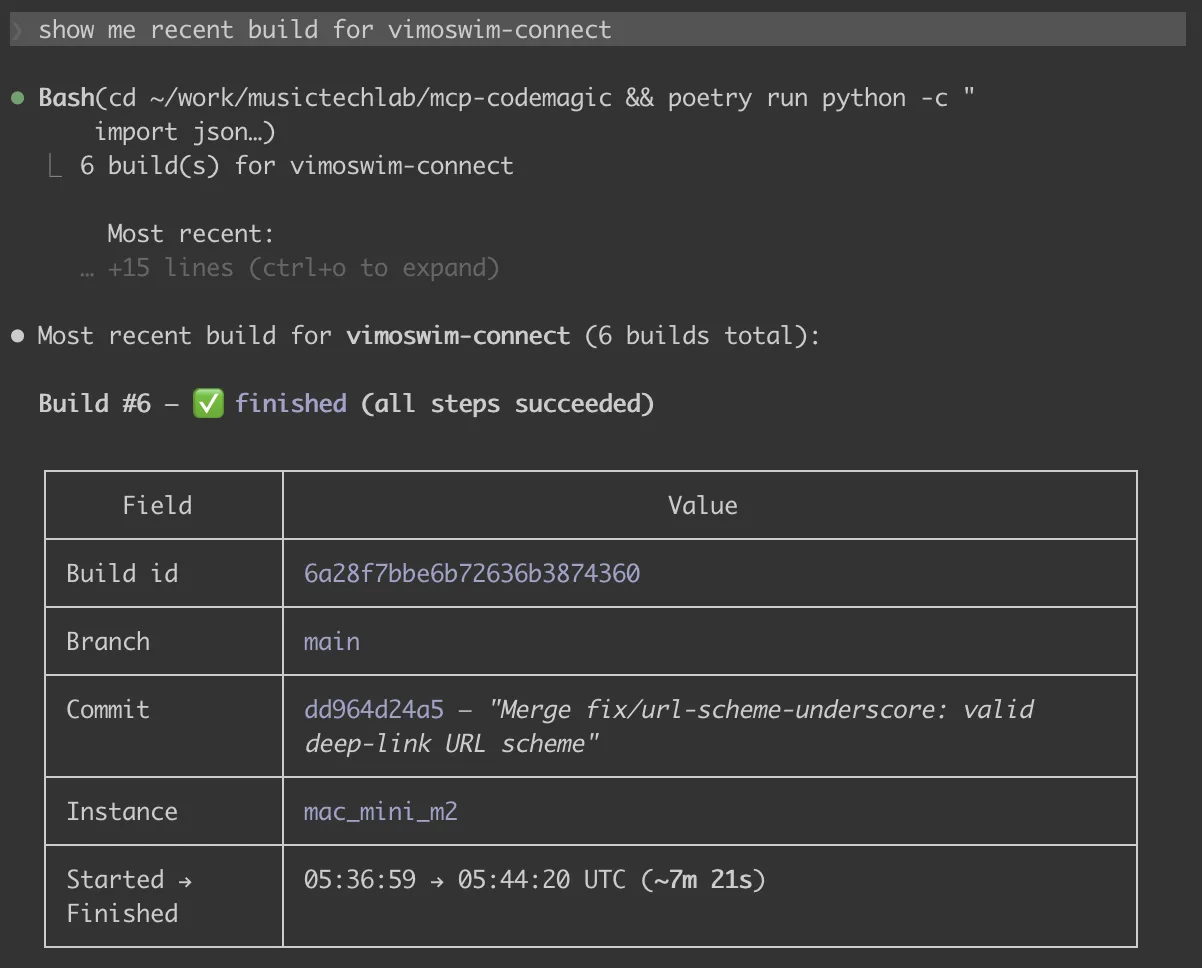Screen dimensions: 1202x968
Task: Click the '05:36:59 → 05:44:20 UTC' time value
Action: point(465,879)
